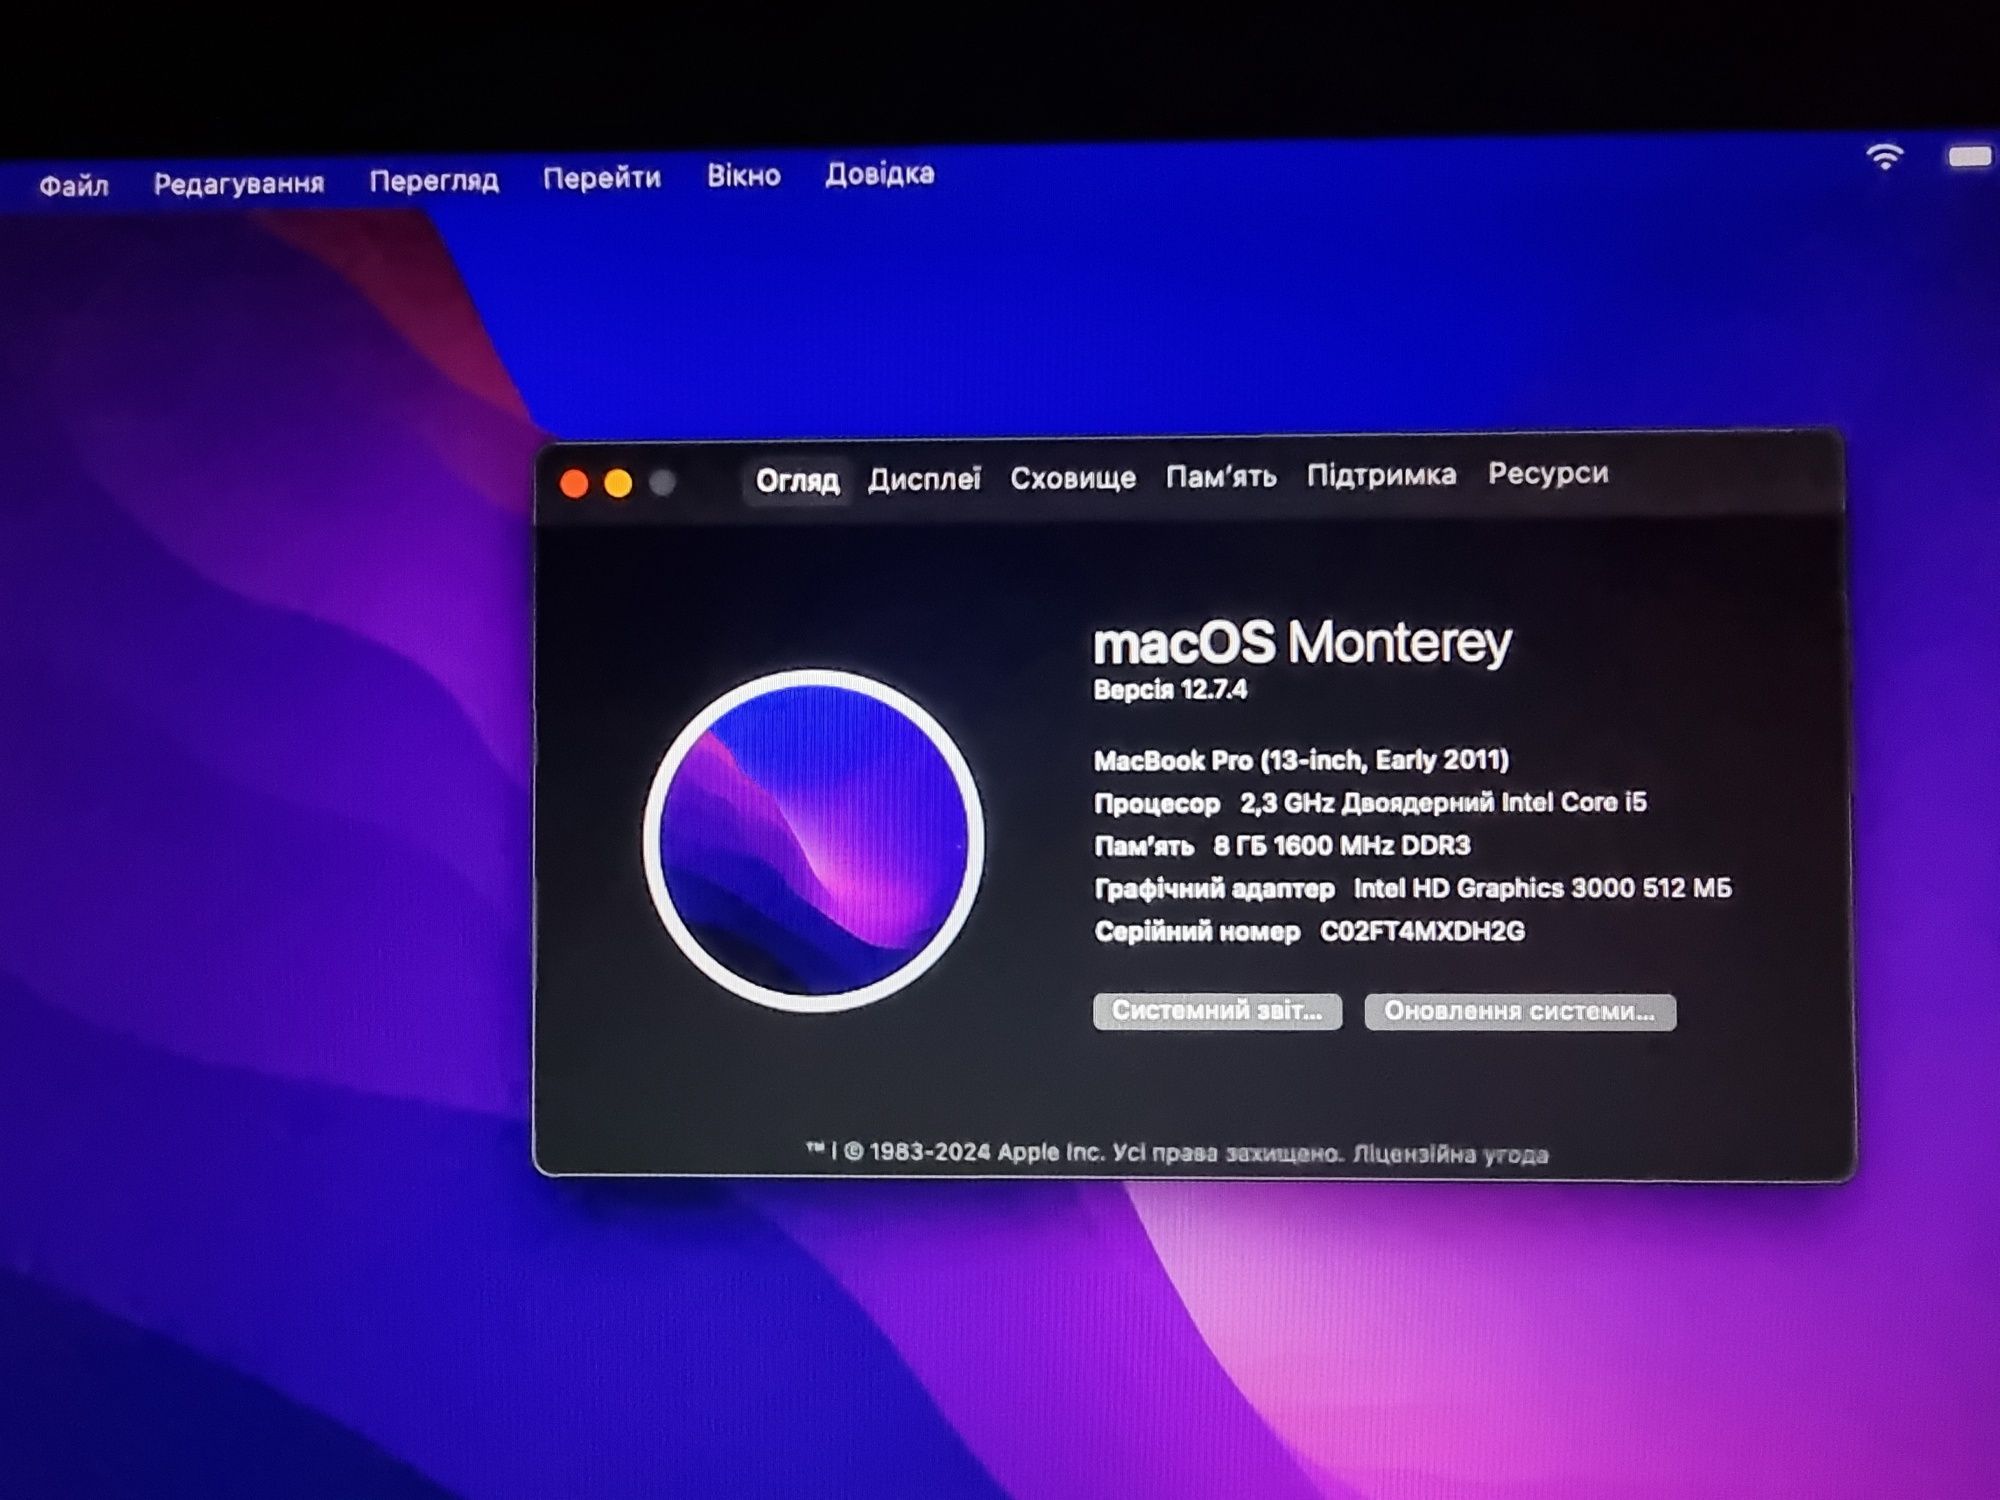Switch to the Ресурси tab
Screen dimensions: 2000x1500
tap(1548, 473)
